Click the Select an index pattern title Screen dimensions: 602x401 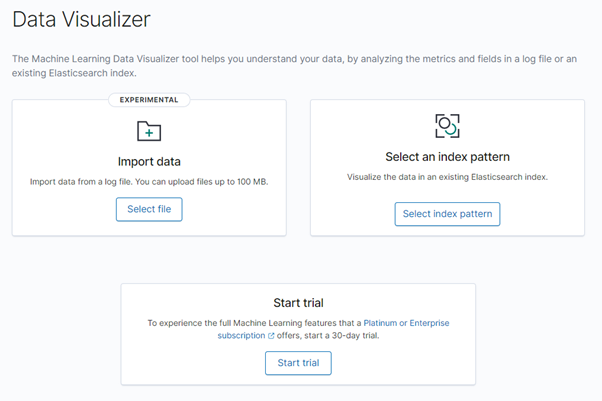pos(447,157)
